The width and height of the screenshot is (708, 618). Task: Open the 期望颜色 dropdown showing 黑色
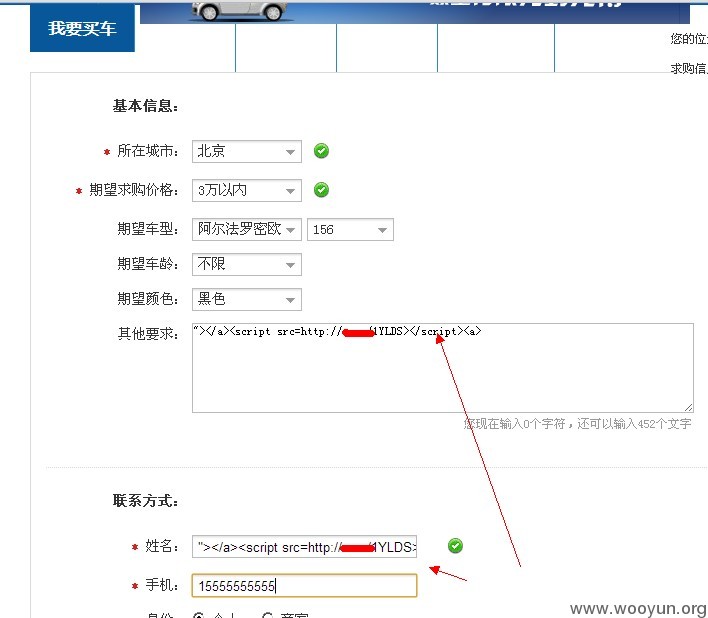pos(247,299)
